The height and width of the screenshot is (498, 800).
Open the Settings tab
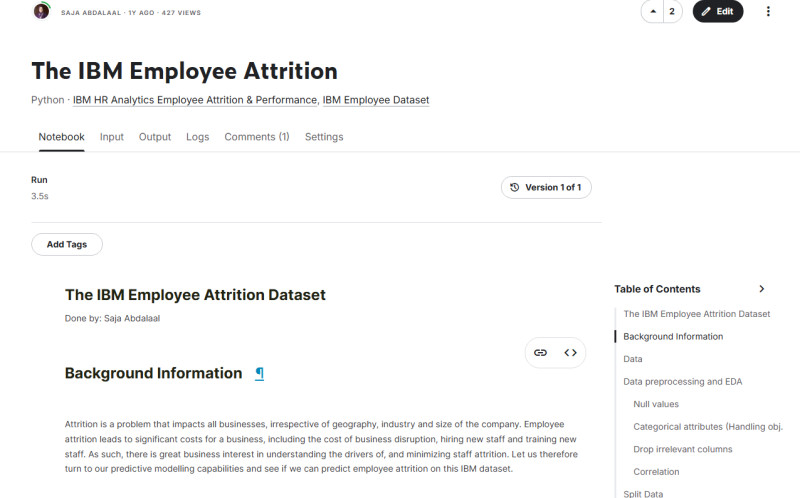click(x=324, y=137)
